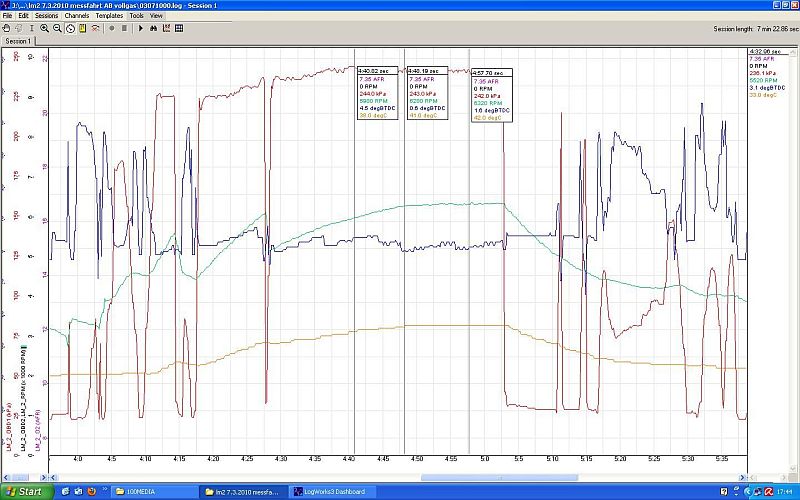Toggle the clock time tool

[70, 29]
